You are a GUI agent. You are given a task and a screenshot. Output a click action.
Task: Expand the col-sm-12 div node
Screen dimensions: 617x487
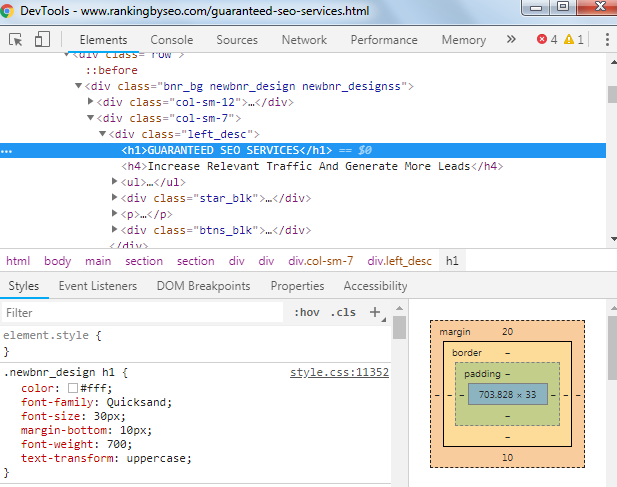click(91, 101)
